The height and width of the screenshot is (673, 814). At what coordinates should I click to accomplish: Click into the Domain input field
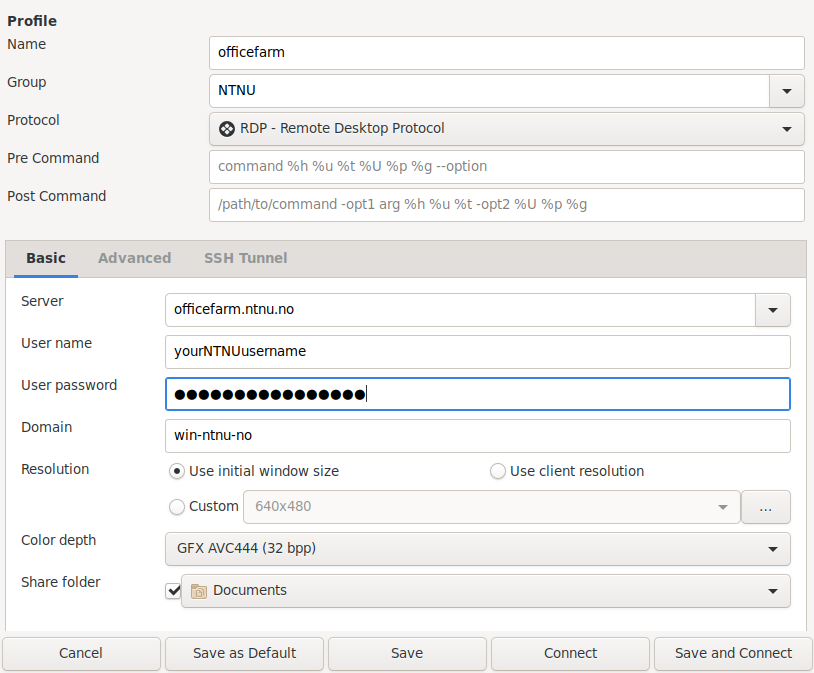478,436
